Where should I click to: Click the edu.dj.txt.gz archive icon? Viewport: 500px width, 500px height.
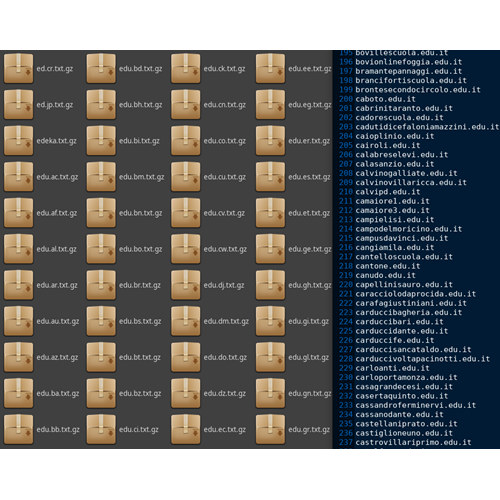(186, 285)
